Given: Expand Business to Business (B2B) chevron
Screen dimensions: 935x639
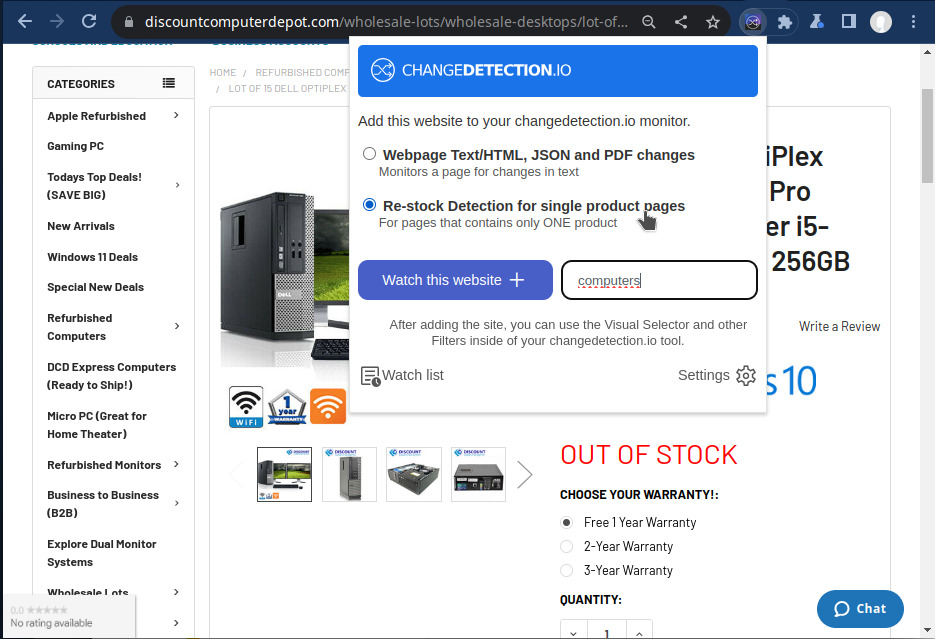Looking at the screenshot, I should tap(177, 503).
